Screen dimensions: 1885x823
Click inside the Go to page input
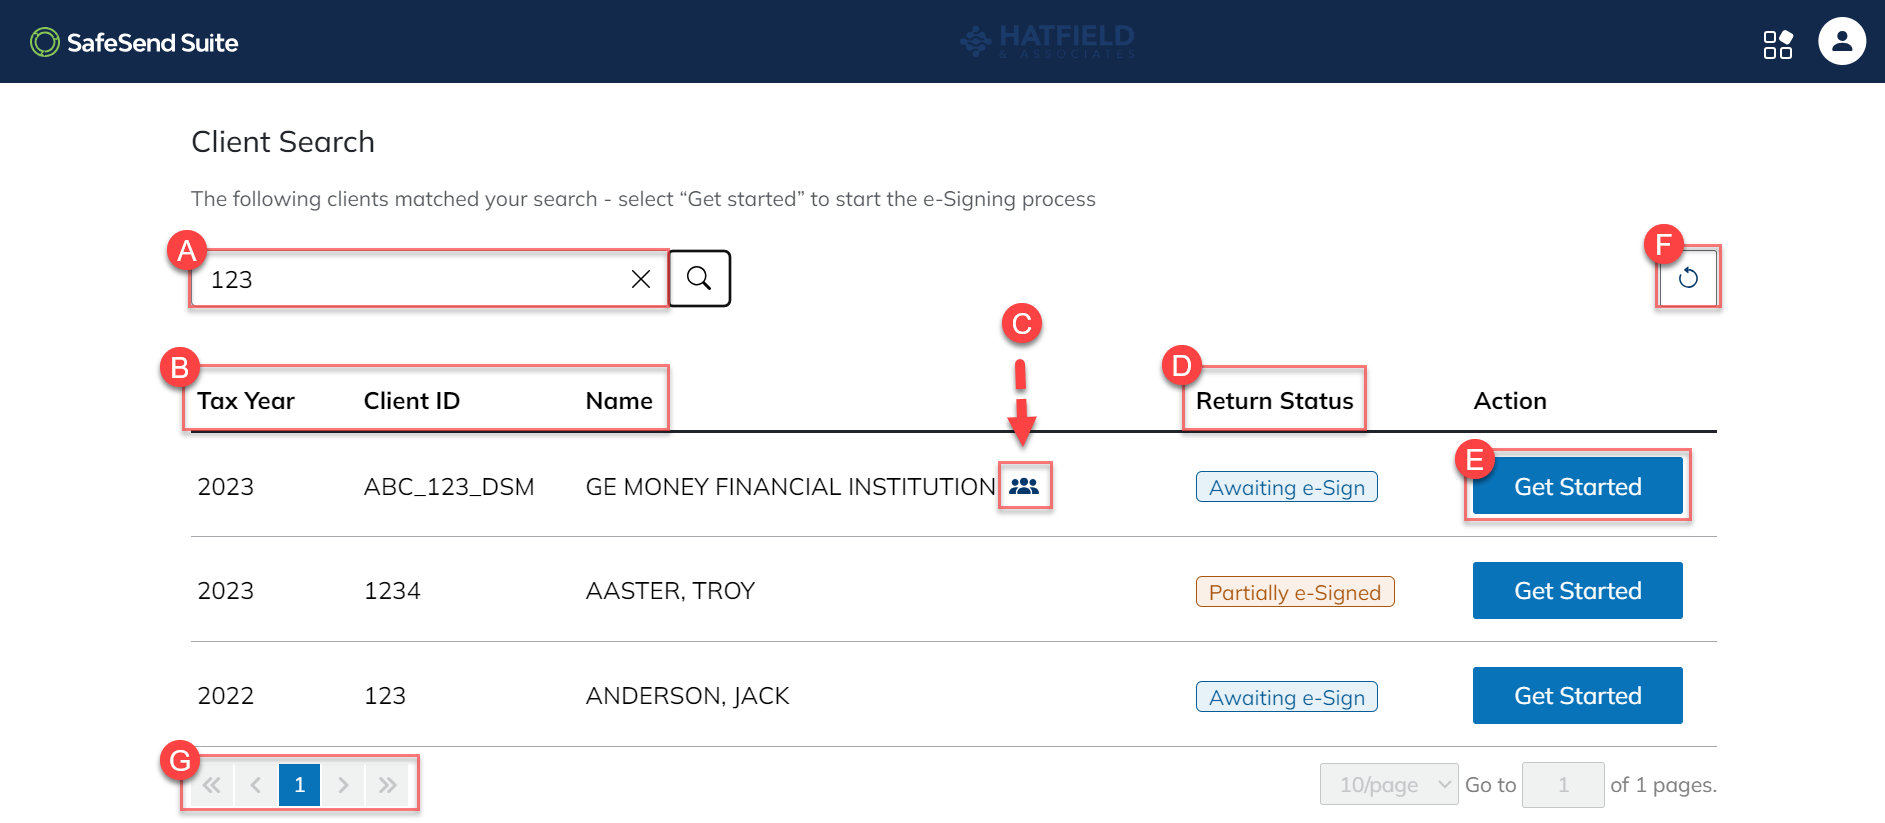click(x=1563, y=784)
